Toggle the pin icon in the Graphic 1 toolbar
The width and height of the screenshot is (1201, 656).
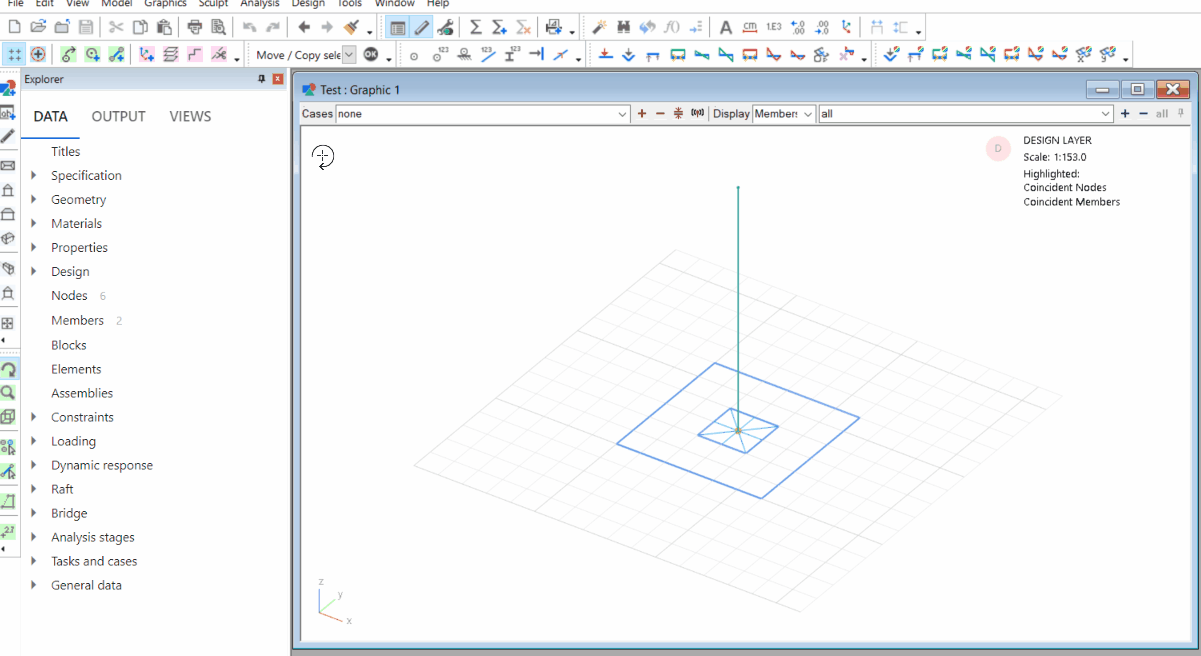pos(1181,113)
